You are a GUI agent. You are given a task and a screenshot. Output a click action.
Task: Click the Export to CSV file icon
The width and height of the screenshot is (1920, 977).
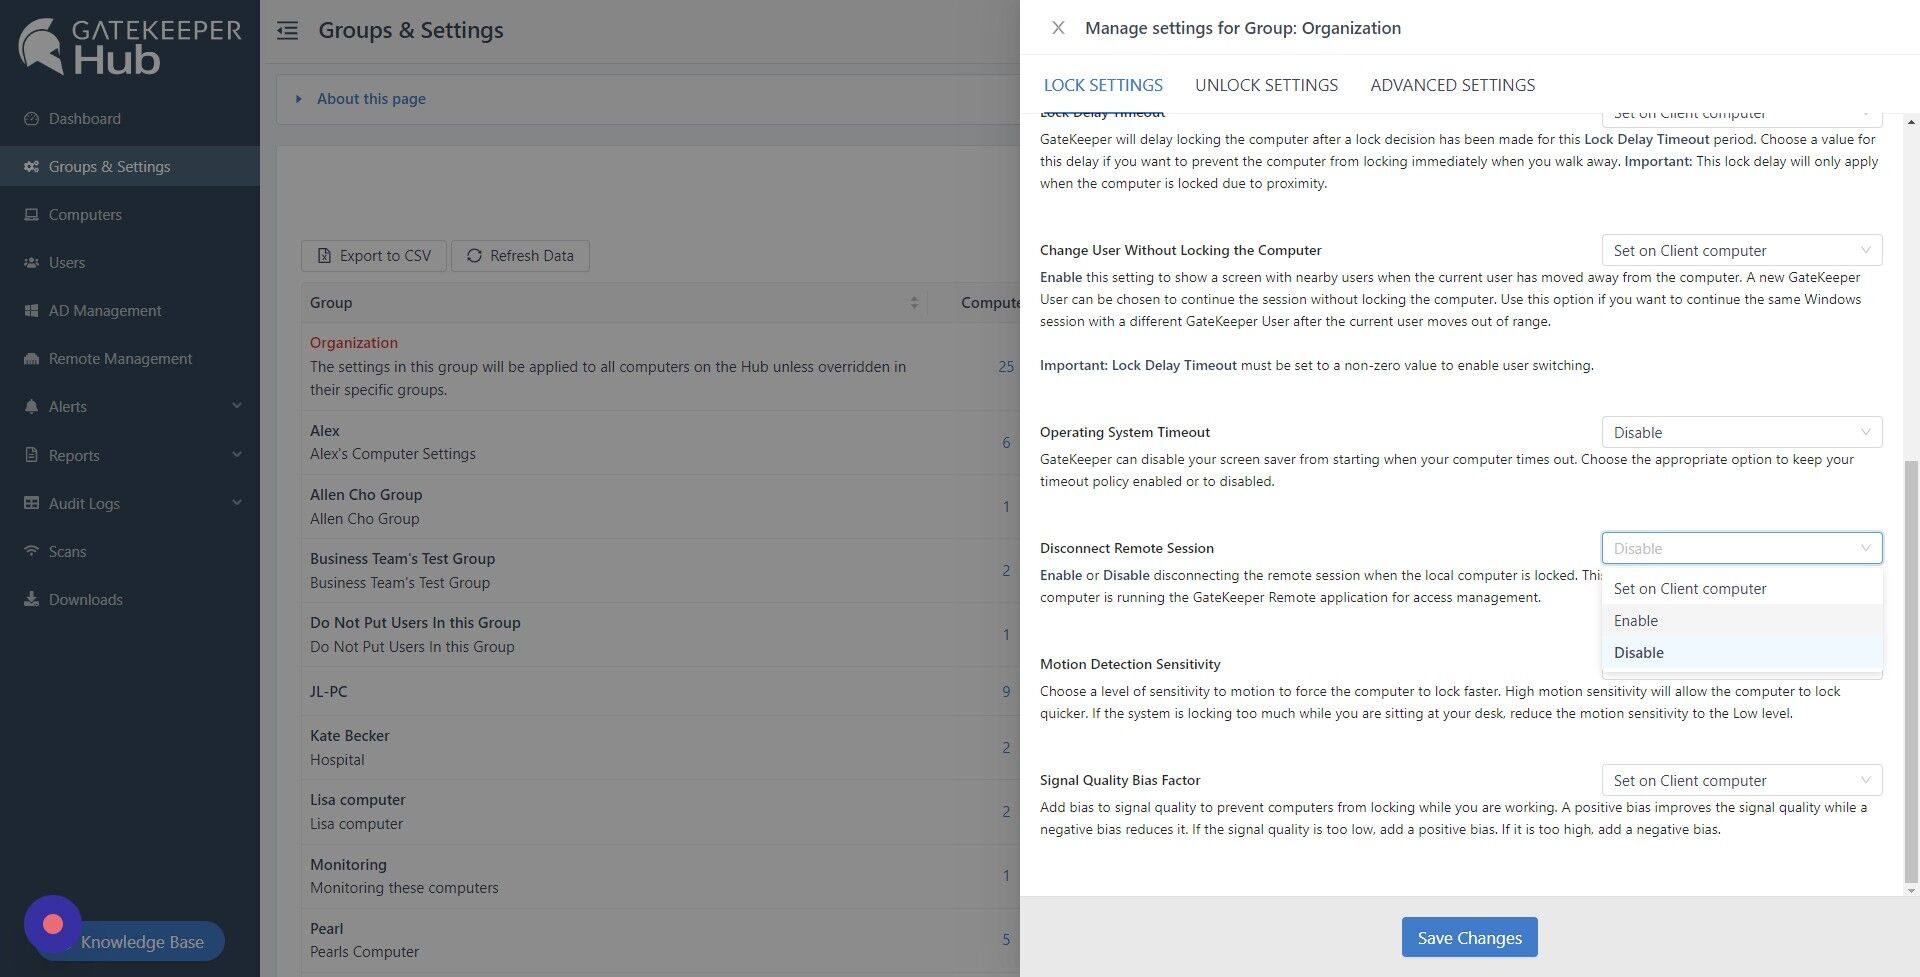point(324,256)
